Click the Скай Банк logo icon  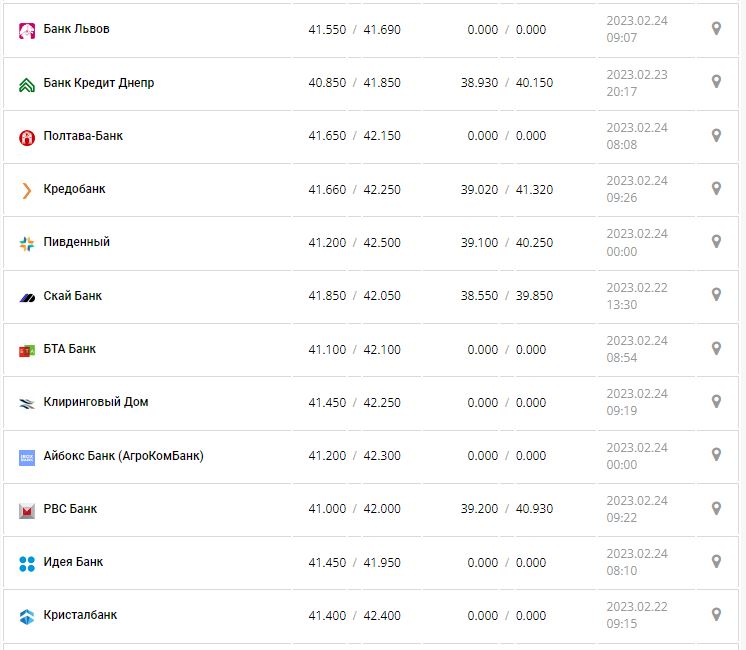pyautogui.click(x=27, y=297)
